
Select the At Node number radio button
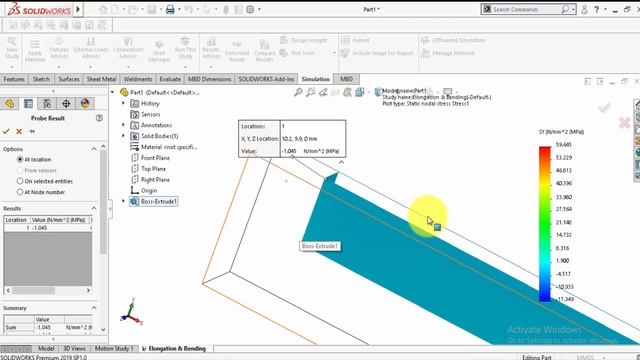[x=20, y=192]
